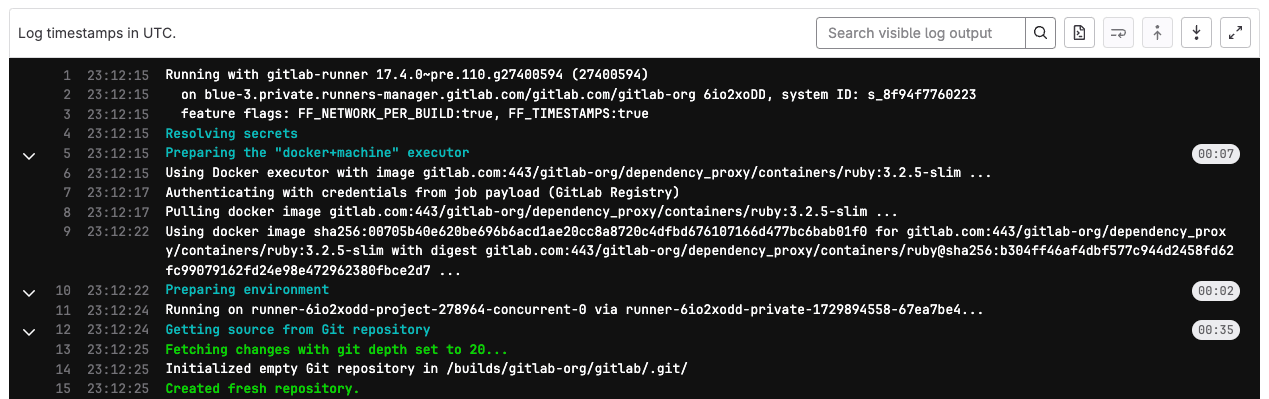1269x399 pixels.
Task: Collapse the Preparing environment section chevron
Action: tap(29, 291)
